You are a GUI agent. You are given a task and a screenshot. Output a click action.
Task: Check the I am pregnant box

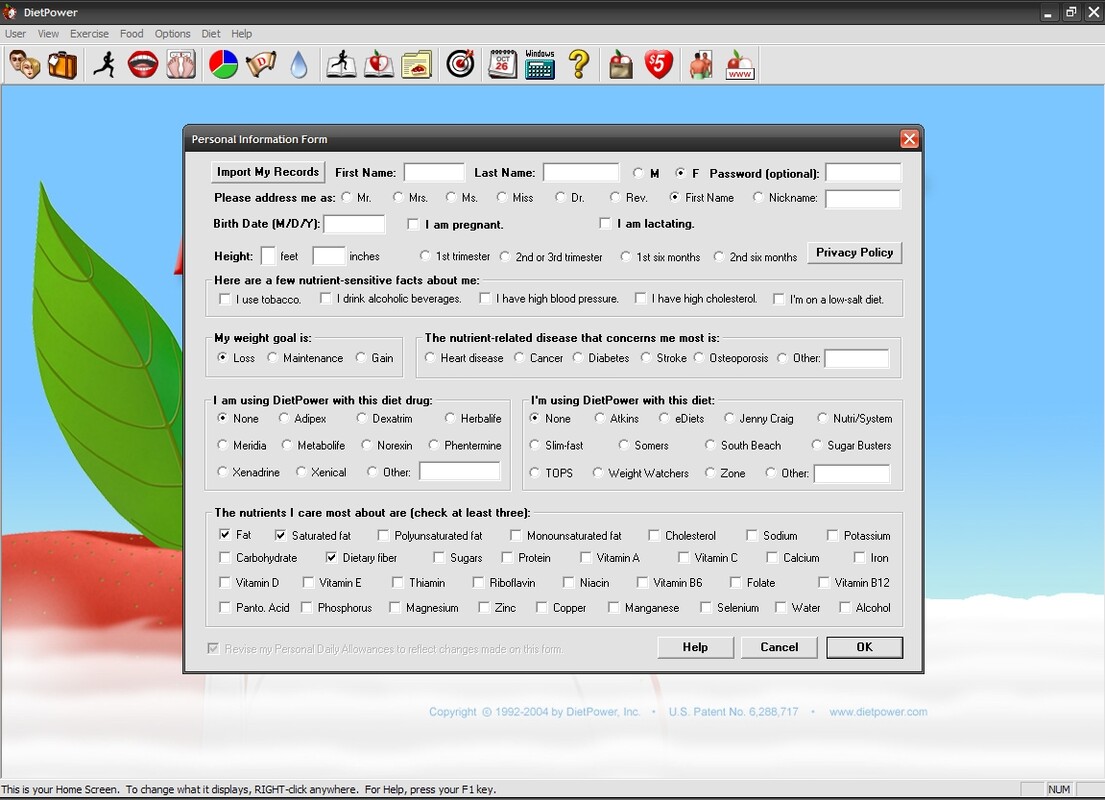point(413,224)
